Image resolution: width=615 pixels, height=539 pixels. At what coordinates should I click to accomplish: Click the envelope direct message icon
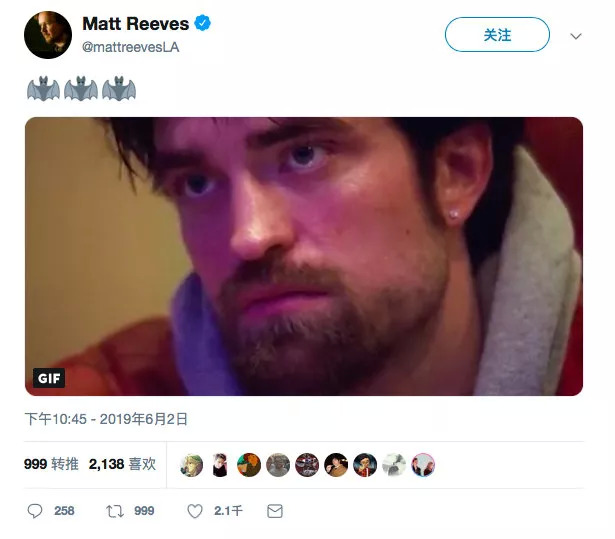pos(275,511)
